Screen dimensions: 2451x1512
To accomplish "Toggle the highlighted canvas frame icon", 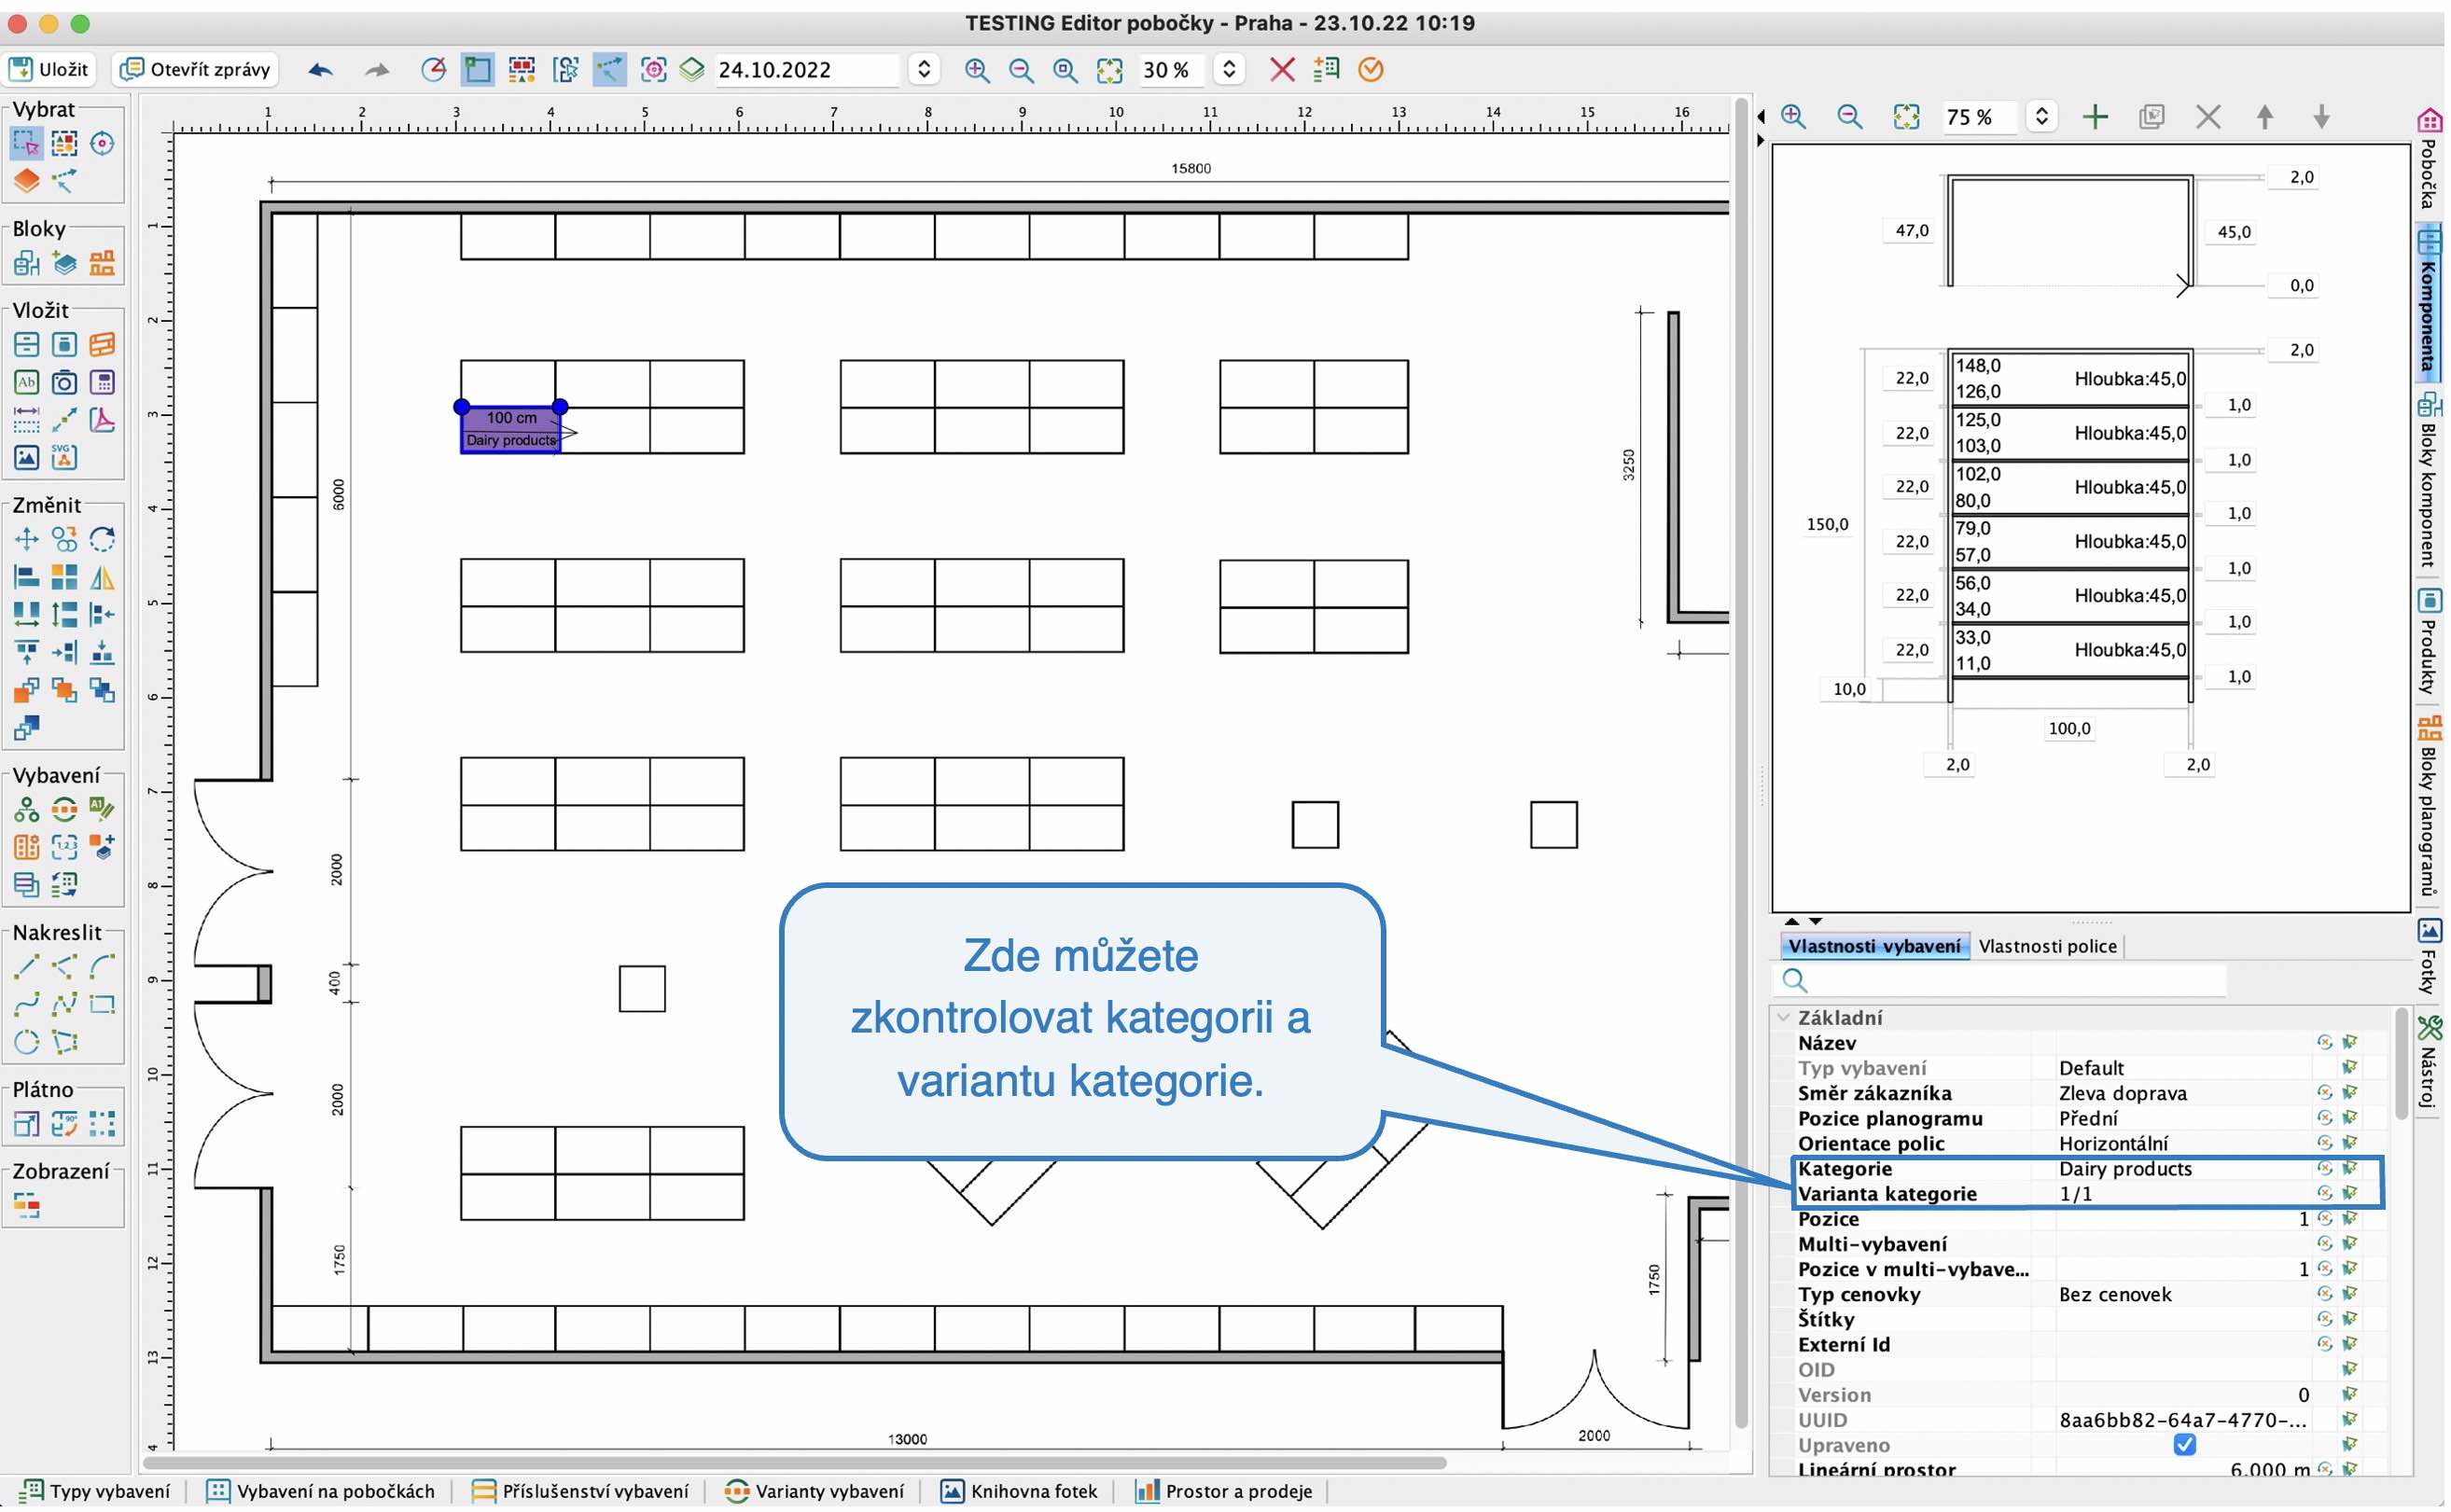I will 477,70.
